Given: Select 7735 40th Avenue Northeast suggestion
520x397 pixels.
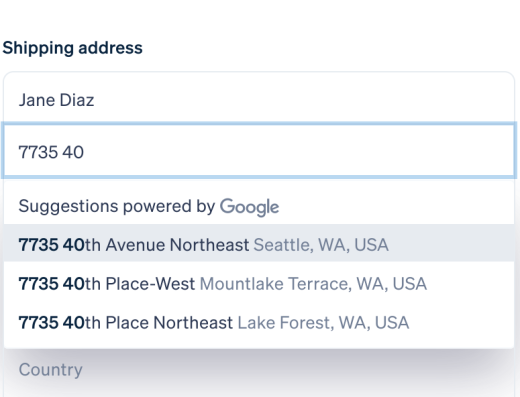Looking at the screenshot, I should tap(259, 245).
